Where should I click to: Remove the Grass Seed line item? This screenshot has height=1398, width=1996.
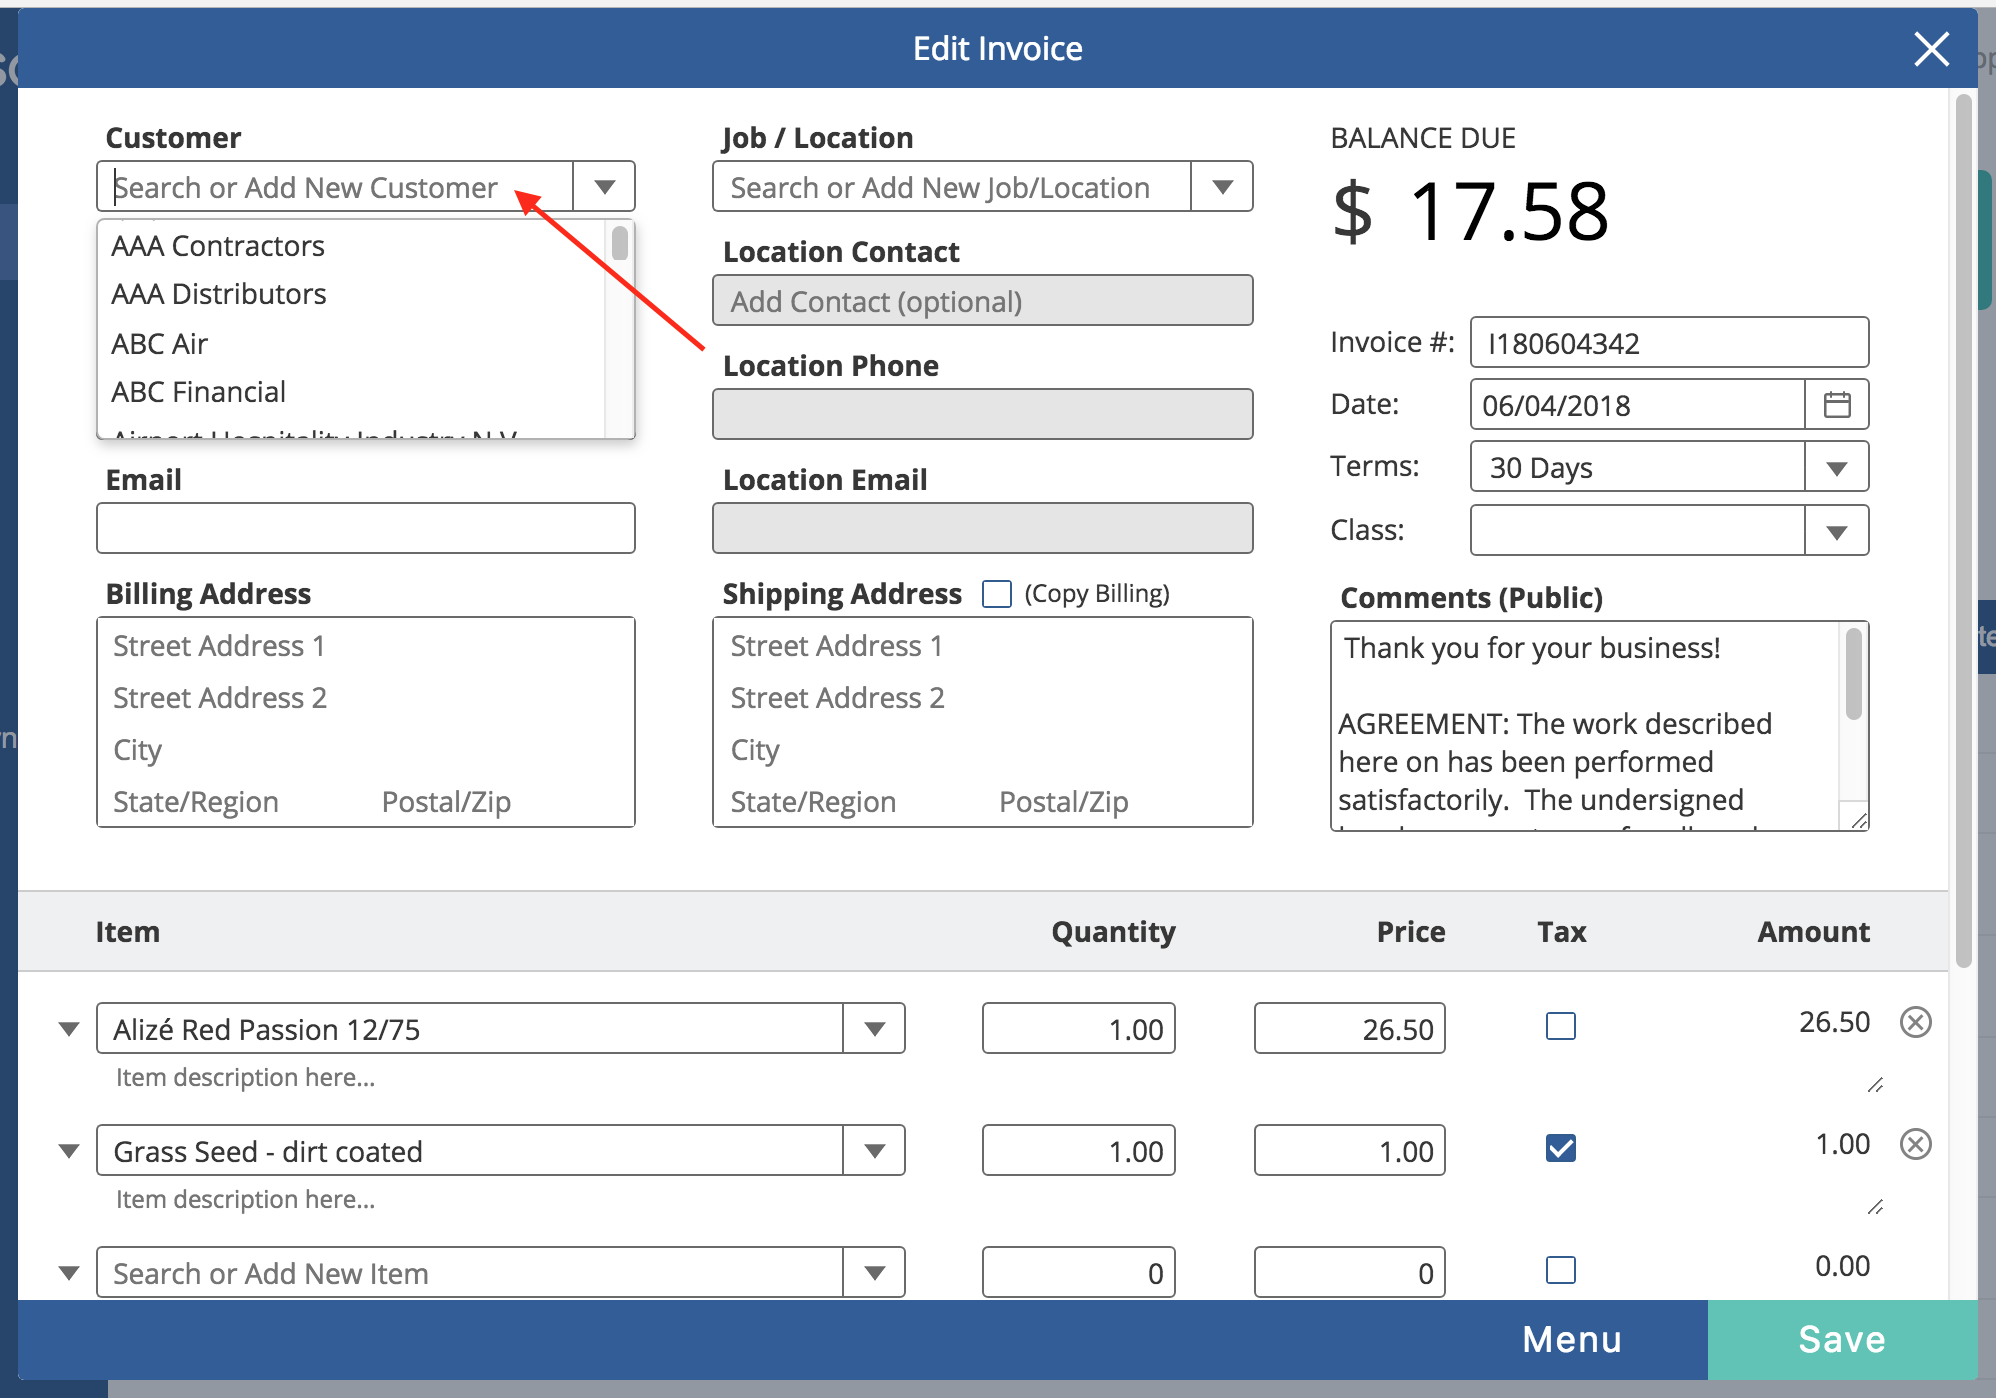pos(1916,1144)
